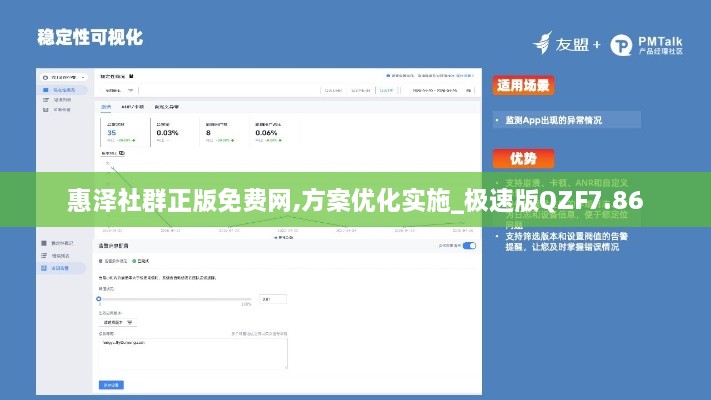Open the blue notice link at top right
711x400 pixels.
click(430, 76)
